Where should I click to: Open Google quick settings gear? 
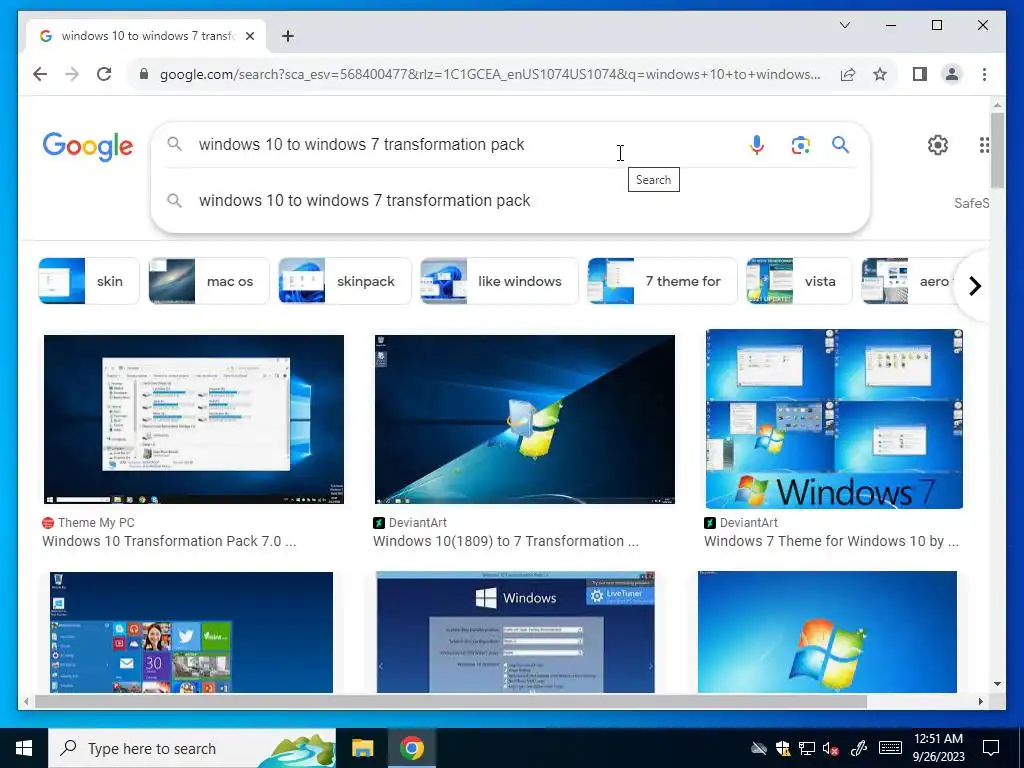click(938, 145)
